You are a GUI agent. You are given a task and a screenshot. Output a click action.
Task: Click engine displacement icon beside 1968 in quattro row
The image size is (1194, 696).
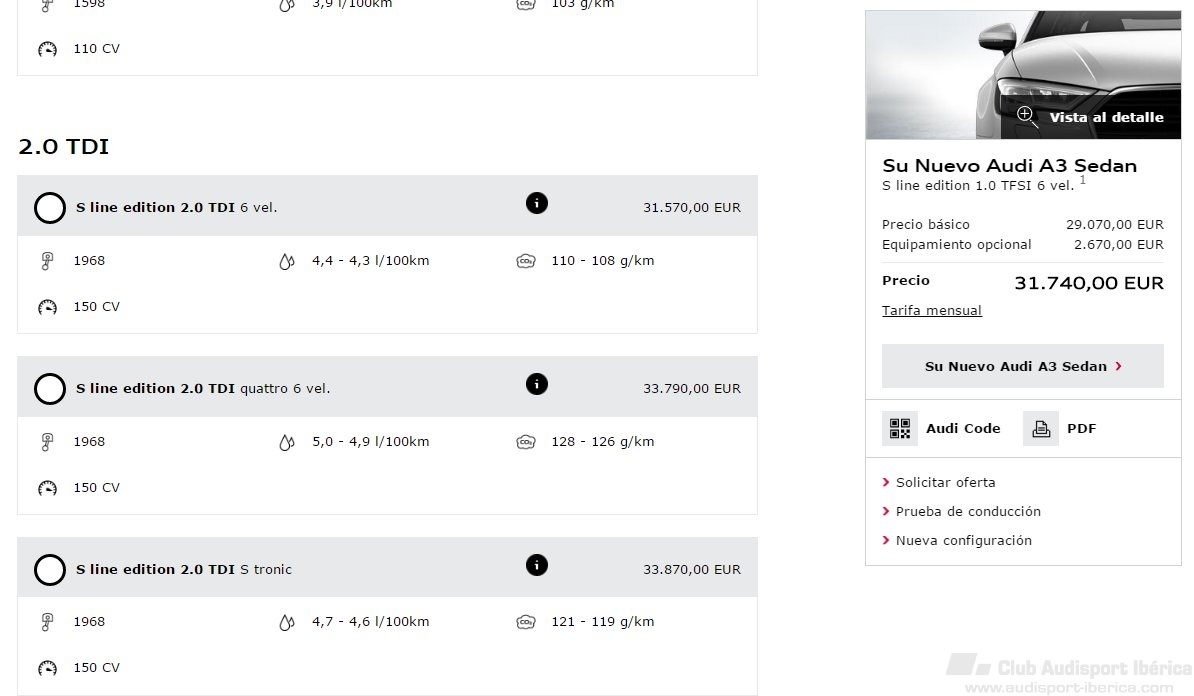[47, 442]
